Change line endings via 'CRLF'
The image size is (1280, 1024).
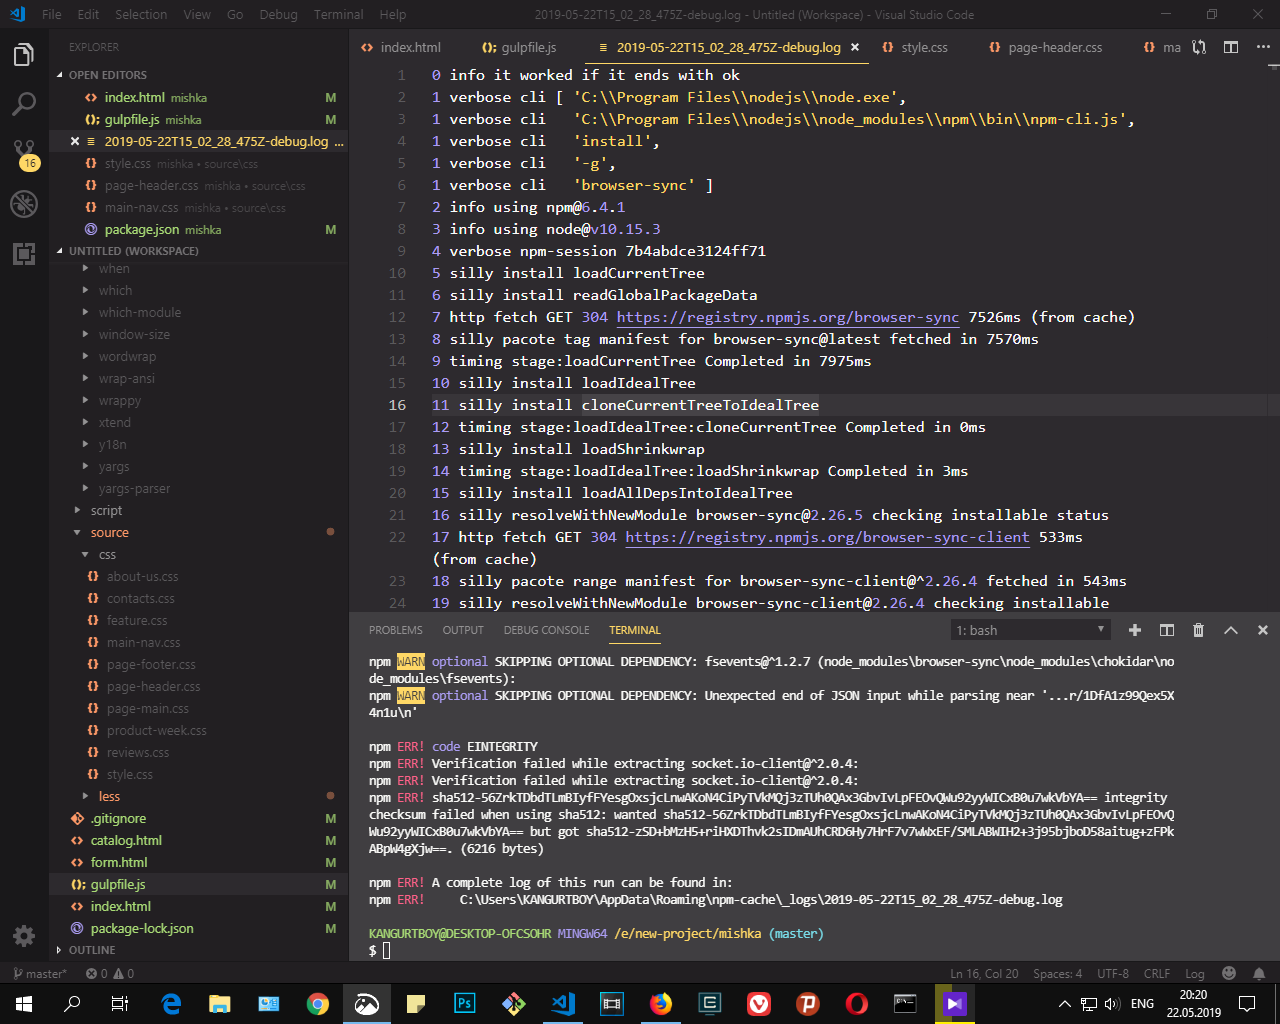1157,973
